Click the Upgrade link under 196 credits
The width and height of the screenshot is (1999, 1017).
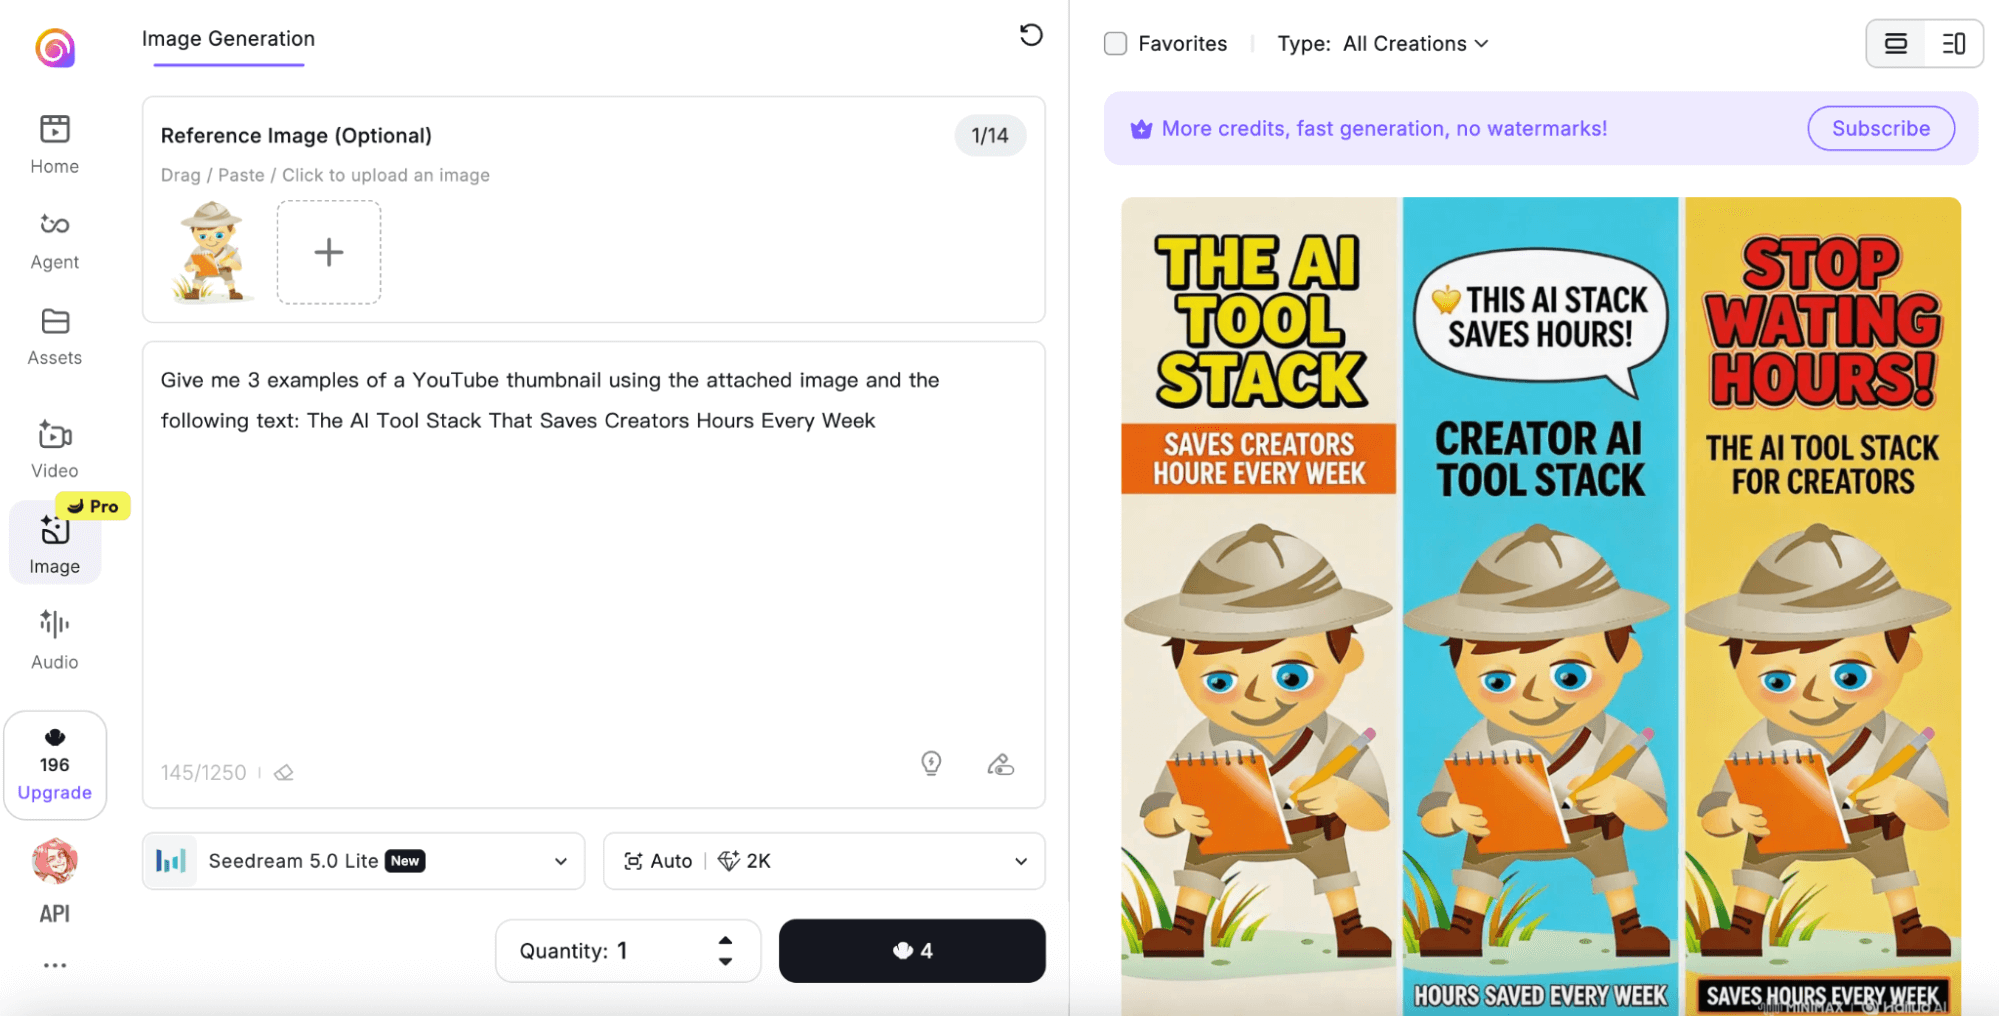click(x=55, y=792)
